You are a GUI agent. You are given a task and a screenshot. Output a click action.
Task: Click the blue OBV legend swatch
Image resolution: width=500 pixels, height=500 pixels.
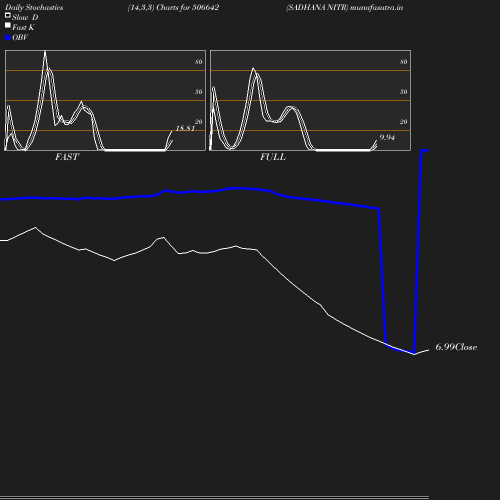point(8,38)
